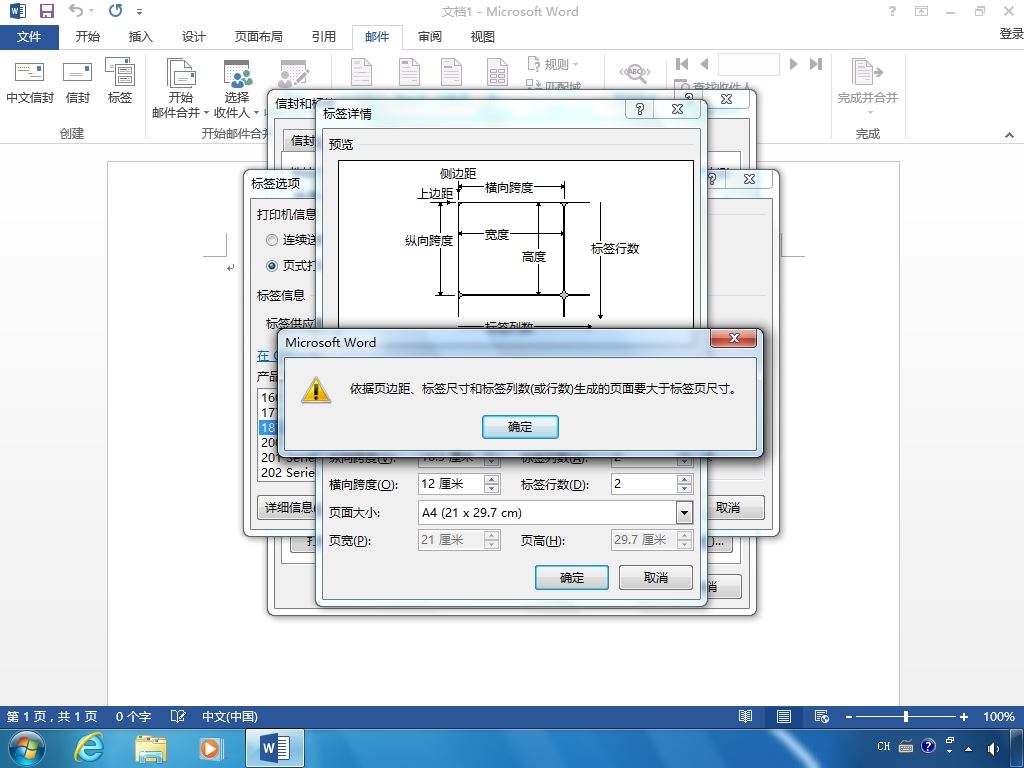Click label rows number field

pos(644,484)
